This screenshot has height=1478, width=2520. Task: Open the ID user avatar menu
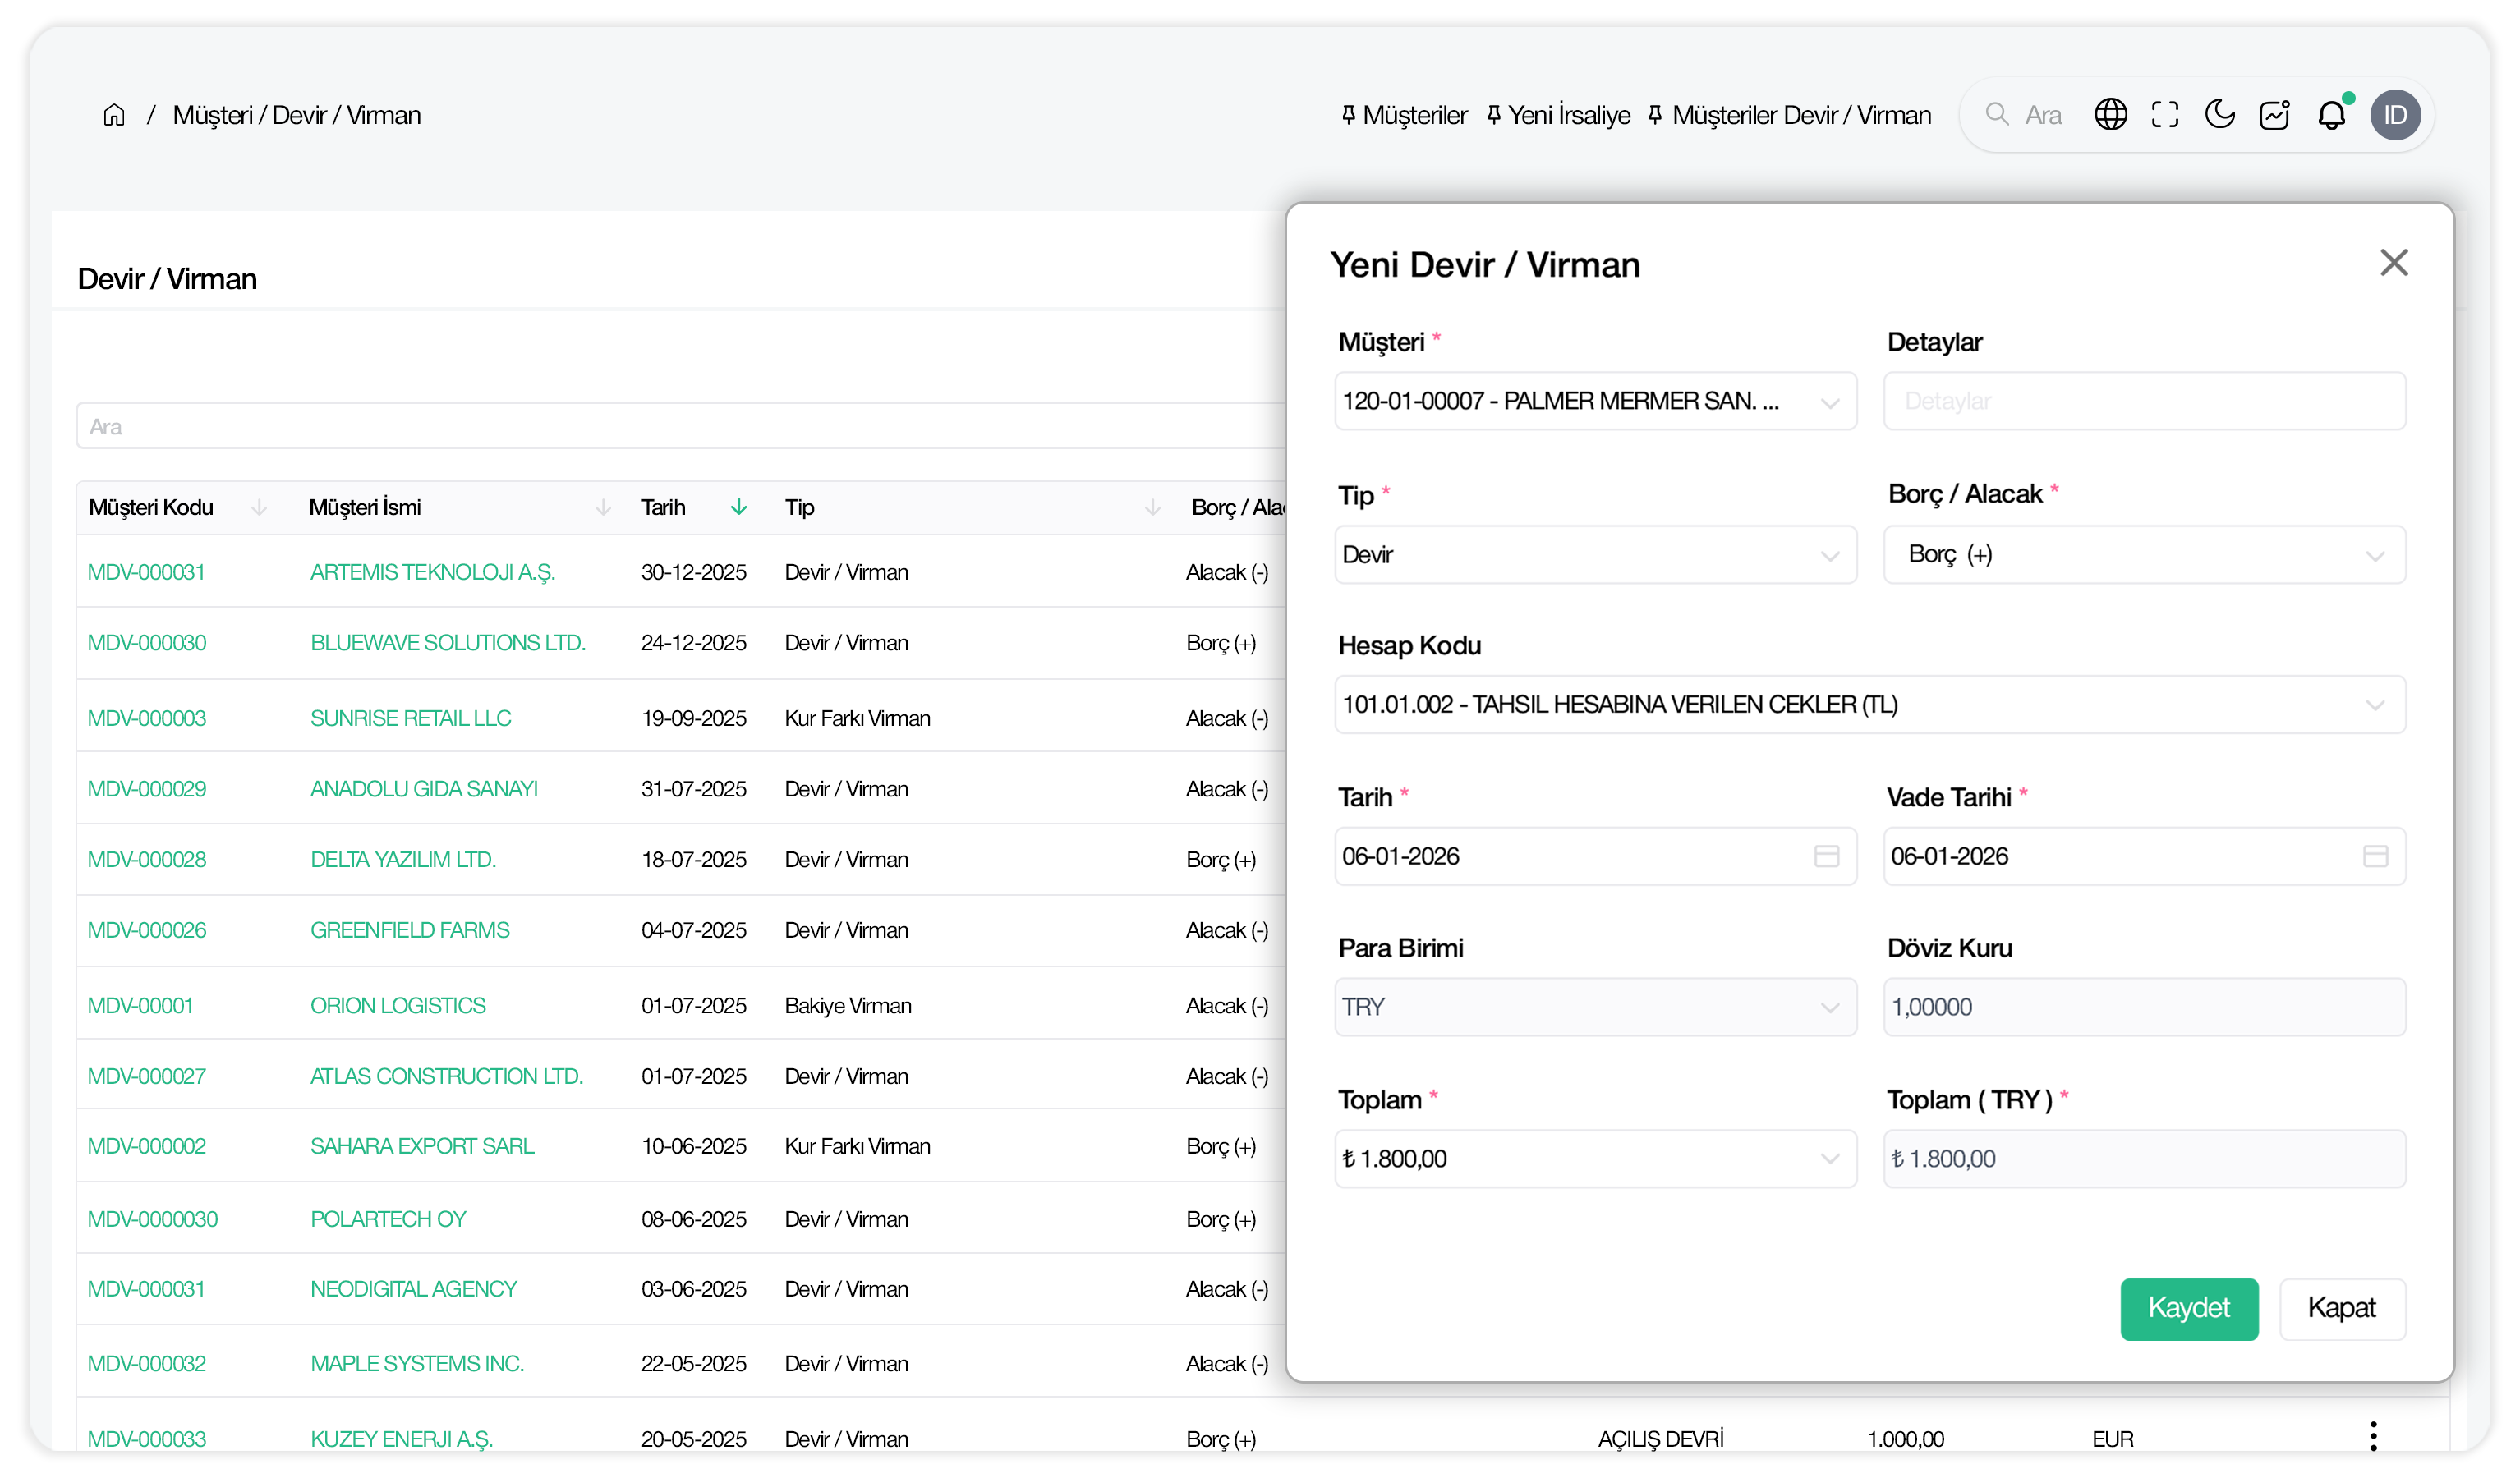click(2394, 115)
